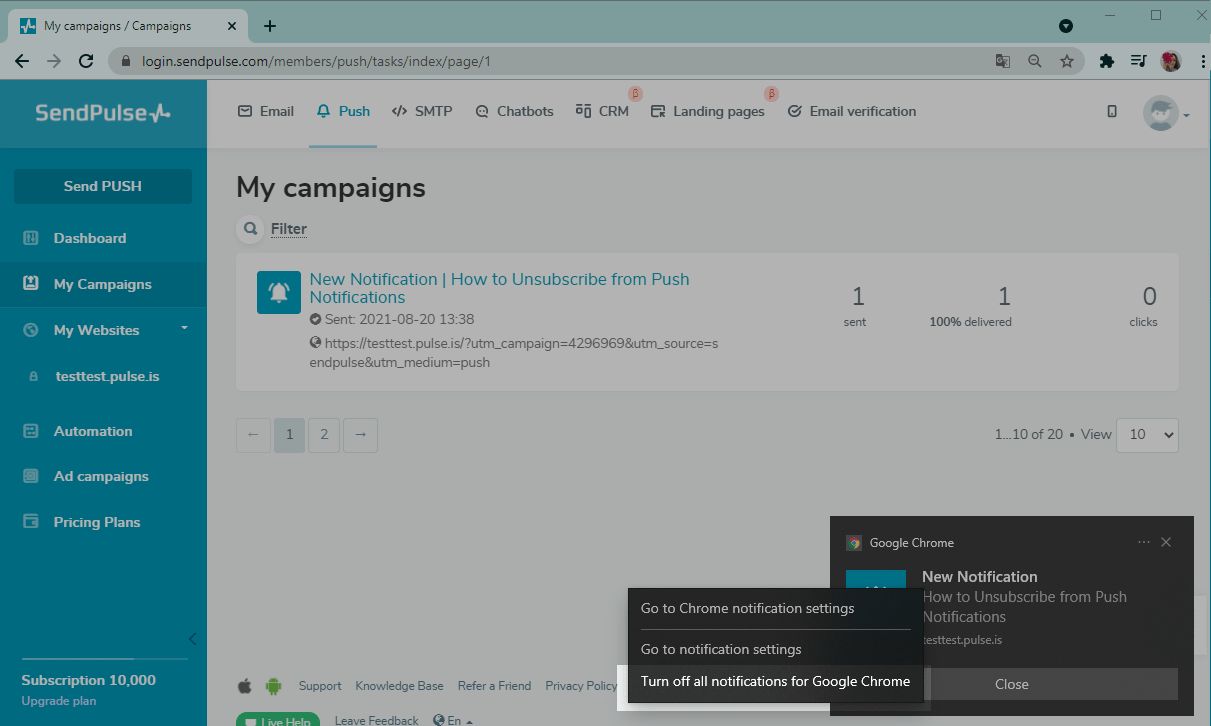1211x726 pixels.
Task: Click the Apple app icon in footer
Action: pos(245,686)
